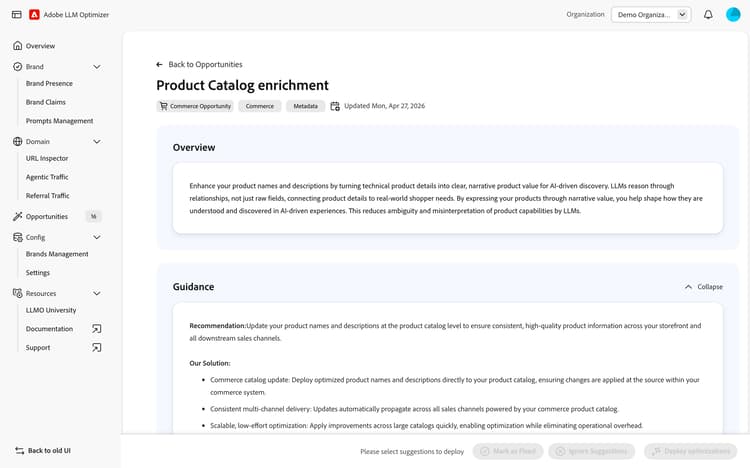
Task: Click the Guidance heading
Action: click(x=193, y=287)
